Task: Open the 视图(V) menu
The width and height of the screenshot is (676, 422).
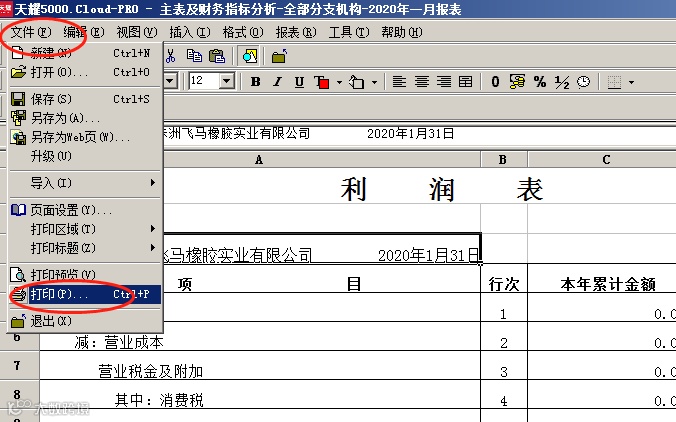Action: (137, 32)
